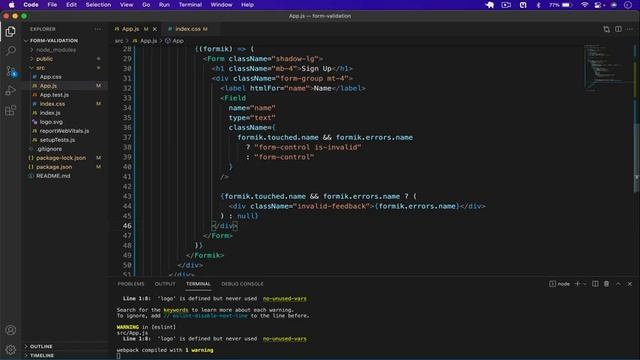The image size is (640, 360).
Task: Click the code minimap overview
Action: click(x=607, y=67)
